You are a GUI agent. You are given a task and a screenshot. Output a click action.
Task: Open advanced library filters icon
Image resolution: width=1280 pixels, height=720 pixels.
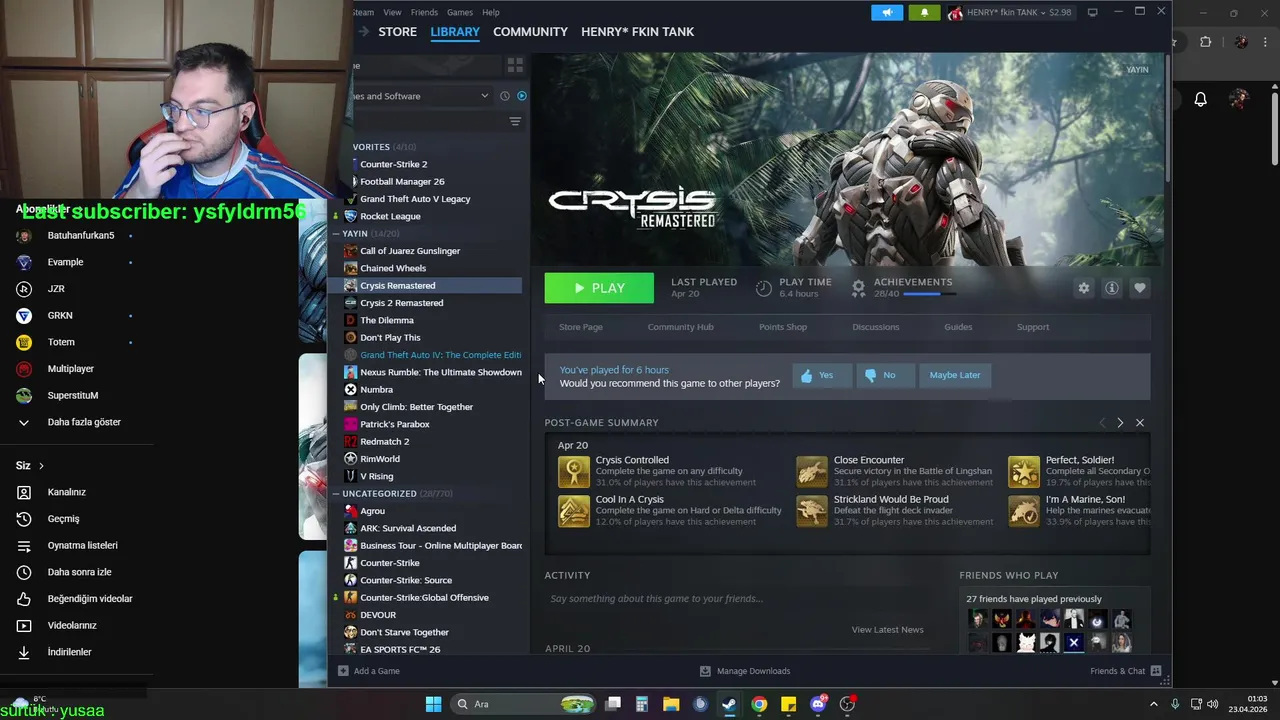pyautogui.click(x=515, y=121)
